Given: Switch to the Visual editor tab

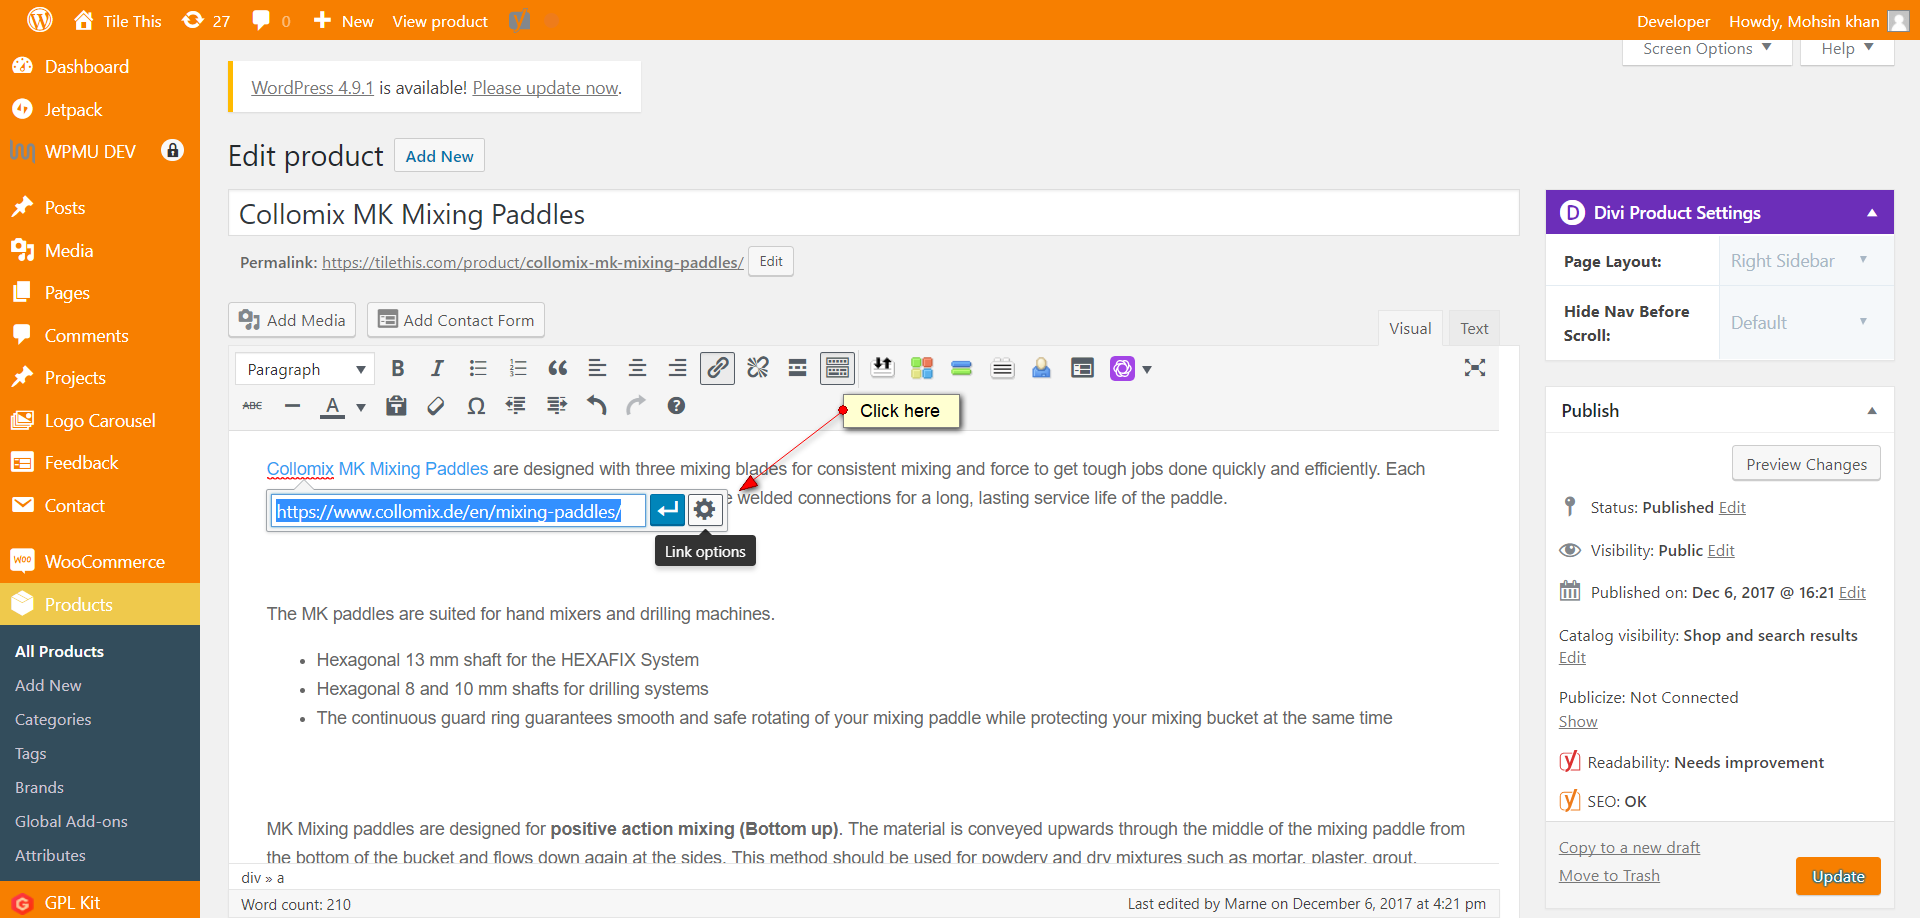Looking at the screenshot, I should click(x=1410, y=328).
